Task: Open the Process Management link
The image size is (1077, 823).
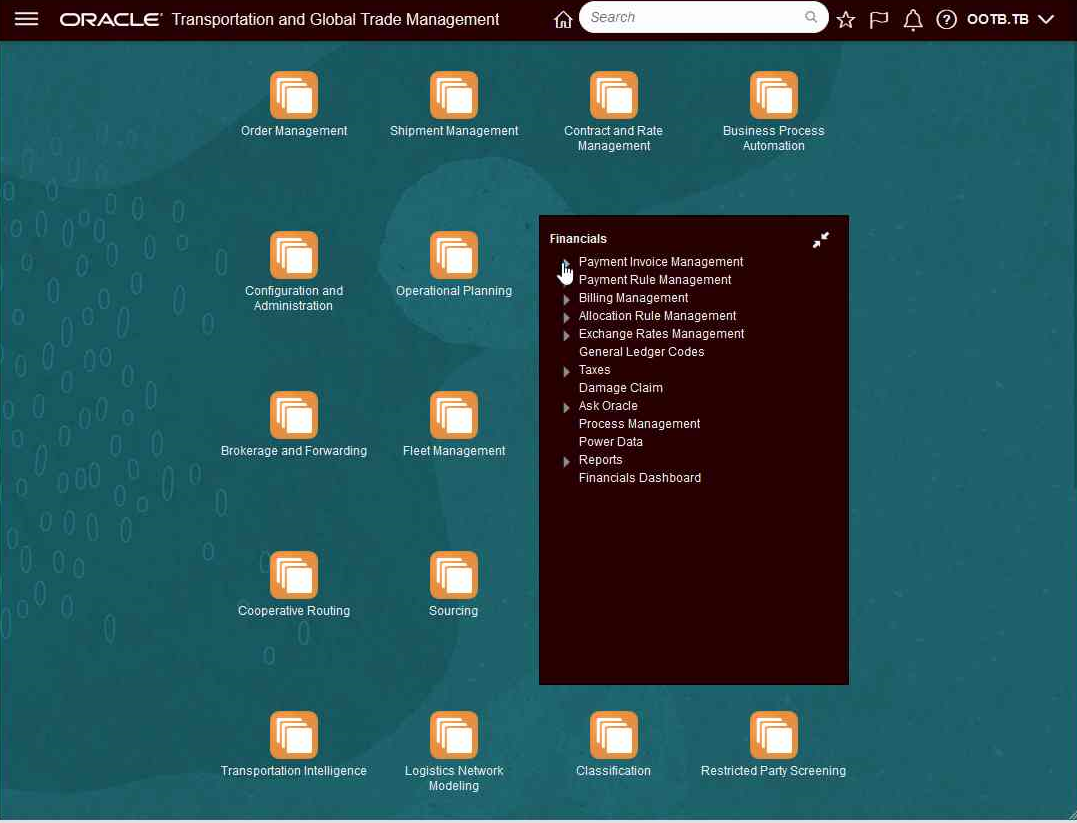Action: coord(639,424)
